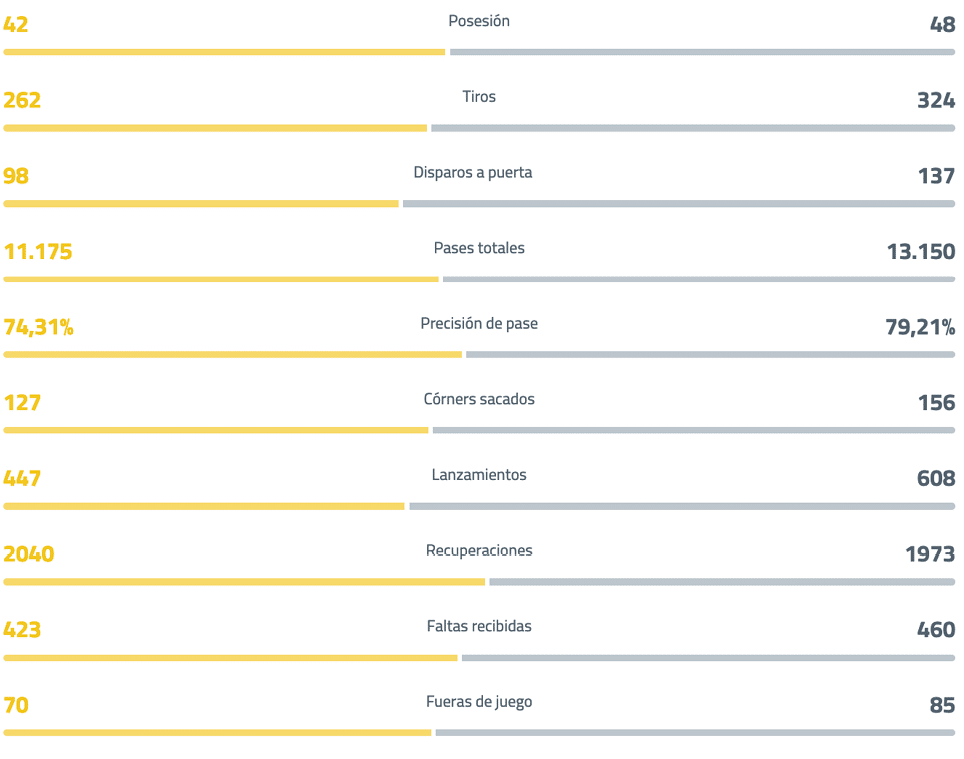Click the gray Lanzamientos bar
This screenshot has height=759, width=964.
coord(682,506)
